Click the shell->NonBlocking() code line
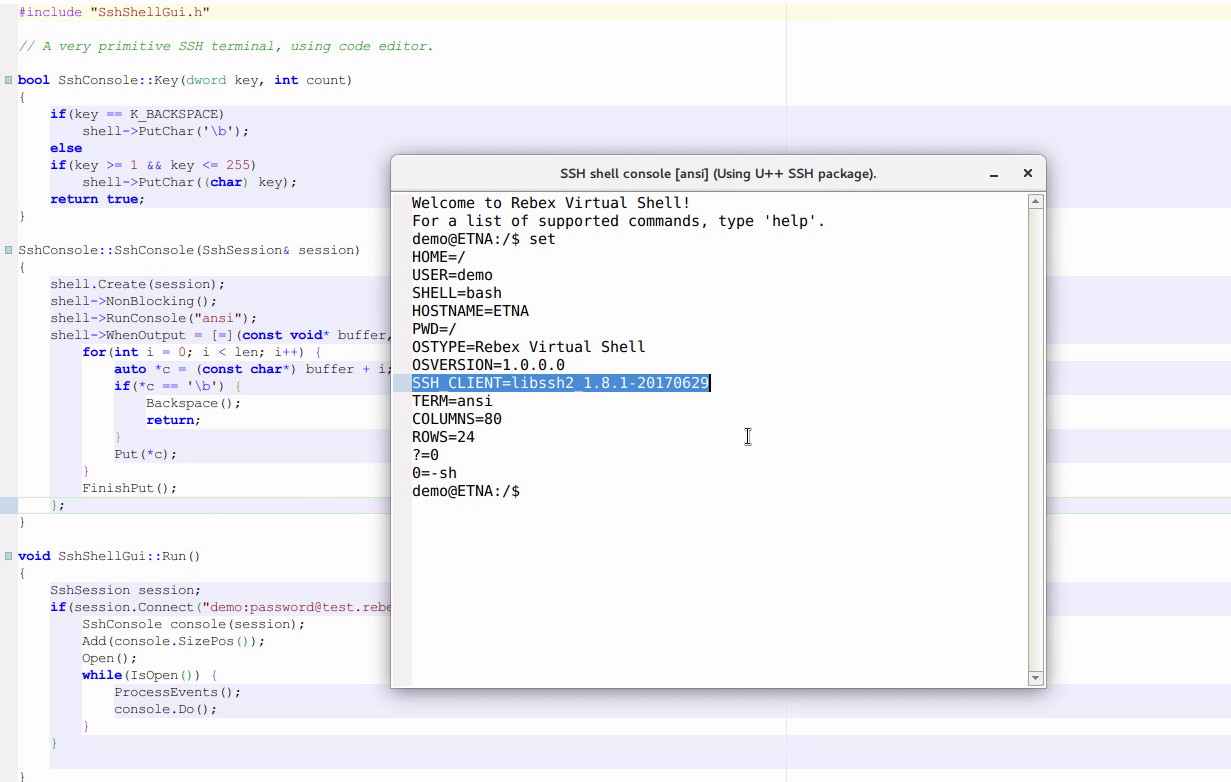Image resolution: width=1231 pixels, height=782 pixels. 135,301
